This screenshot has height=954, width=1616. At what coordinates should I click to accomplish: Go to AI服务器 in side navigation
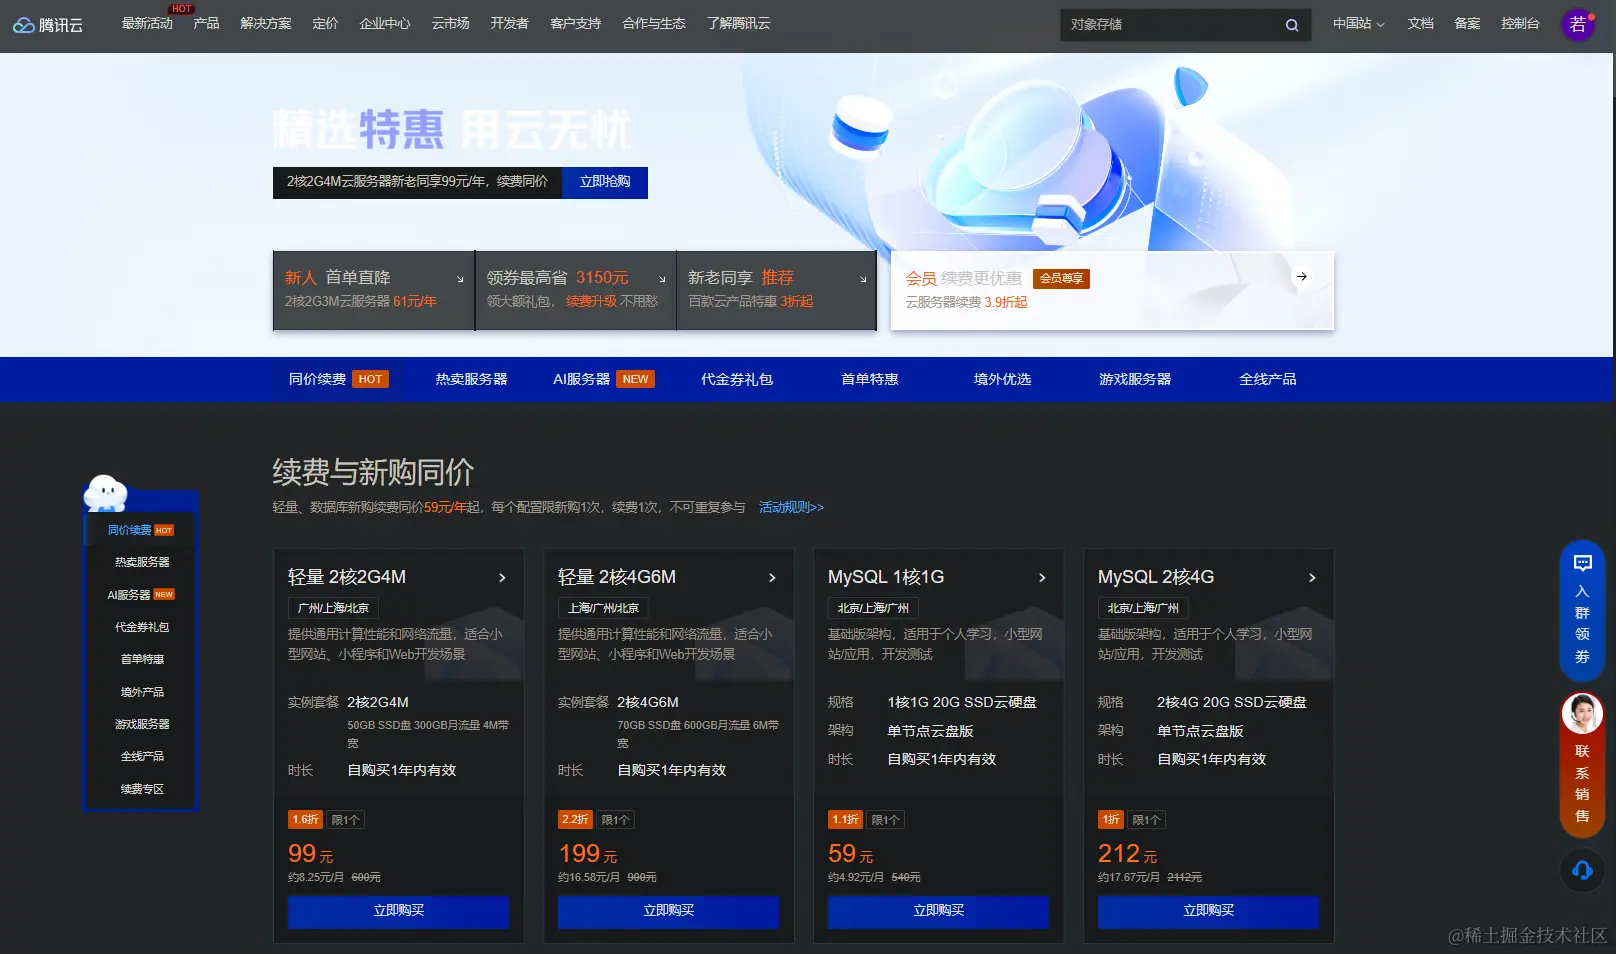click(x=141, y=595)
